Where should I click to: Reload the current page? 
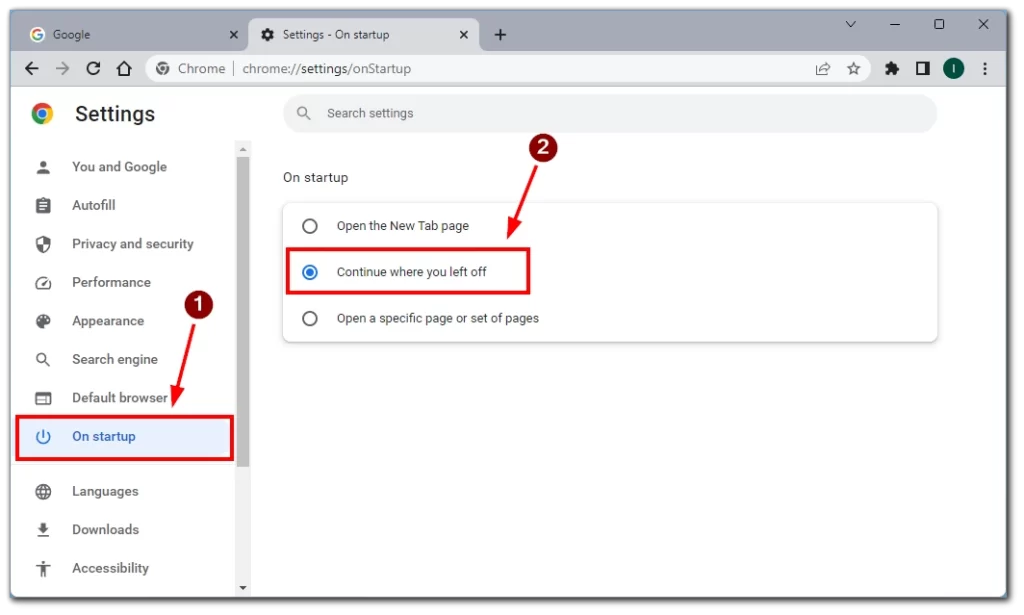click(x=93, y=69)
